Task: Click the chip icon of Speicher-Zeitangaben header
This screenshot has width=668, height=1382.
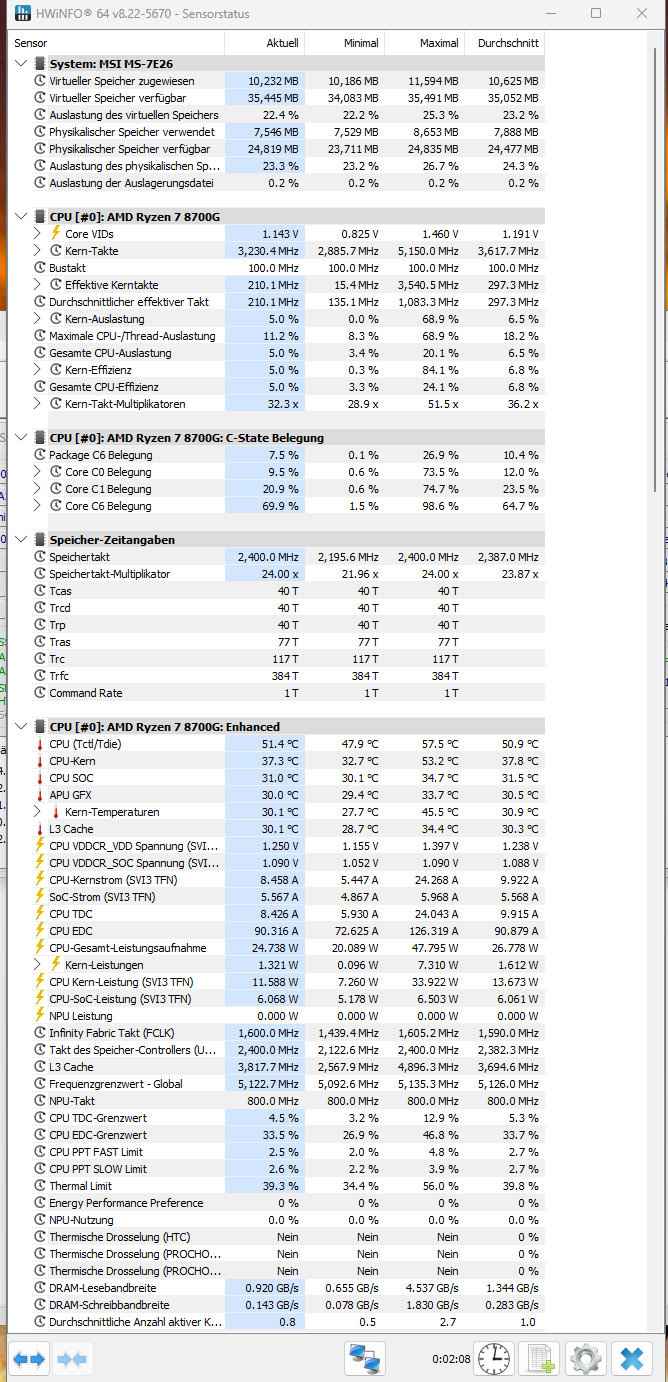Action: (x=40, y=540)
